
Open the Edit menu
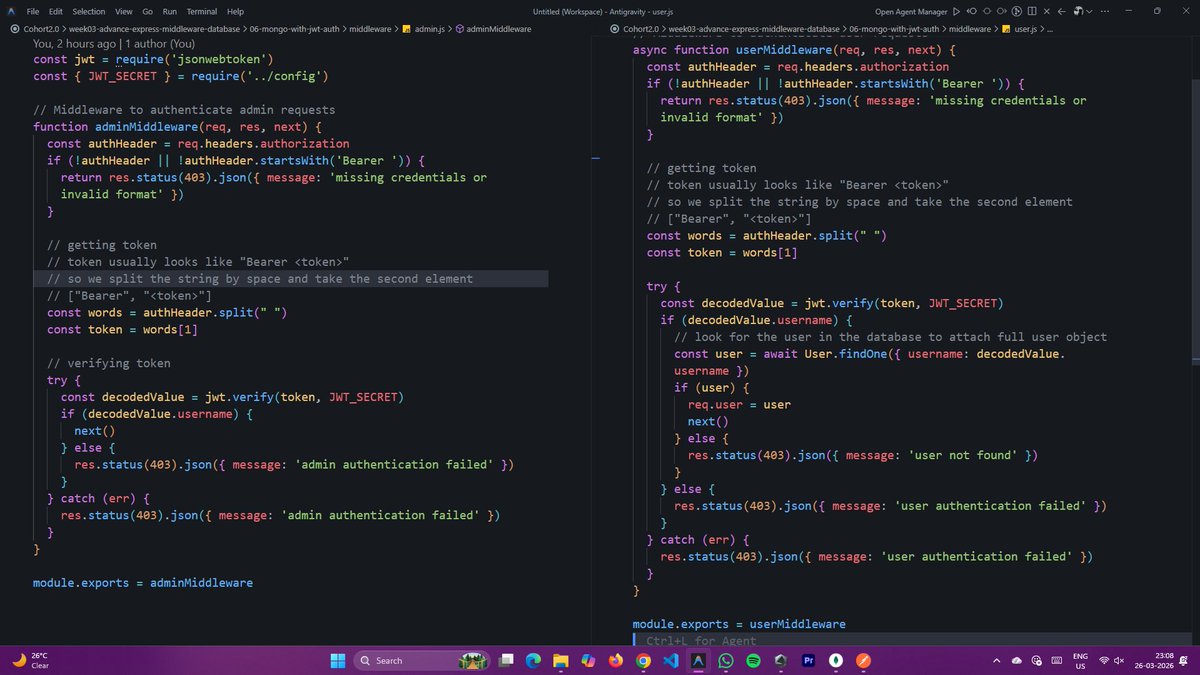pyautogui.click(x=55, y=11)
